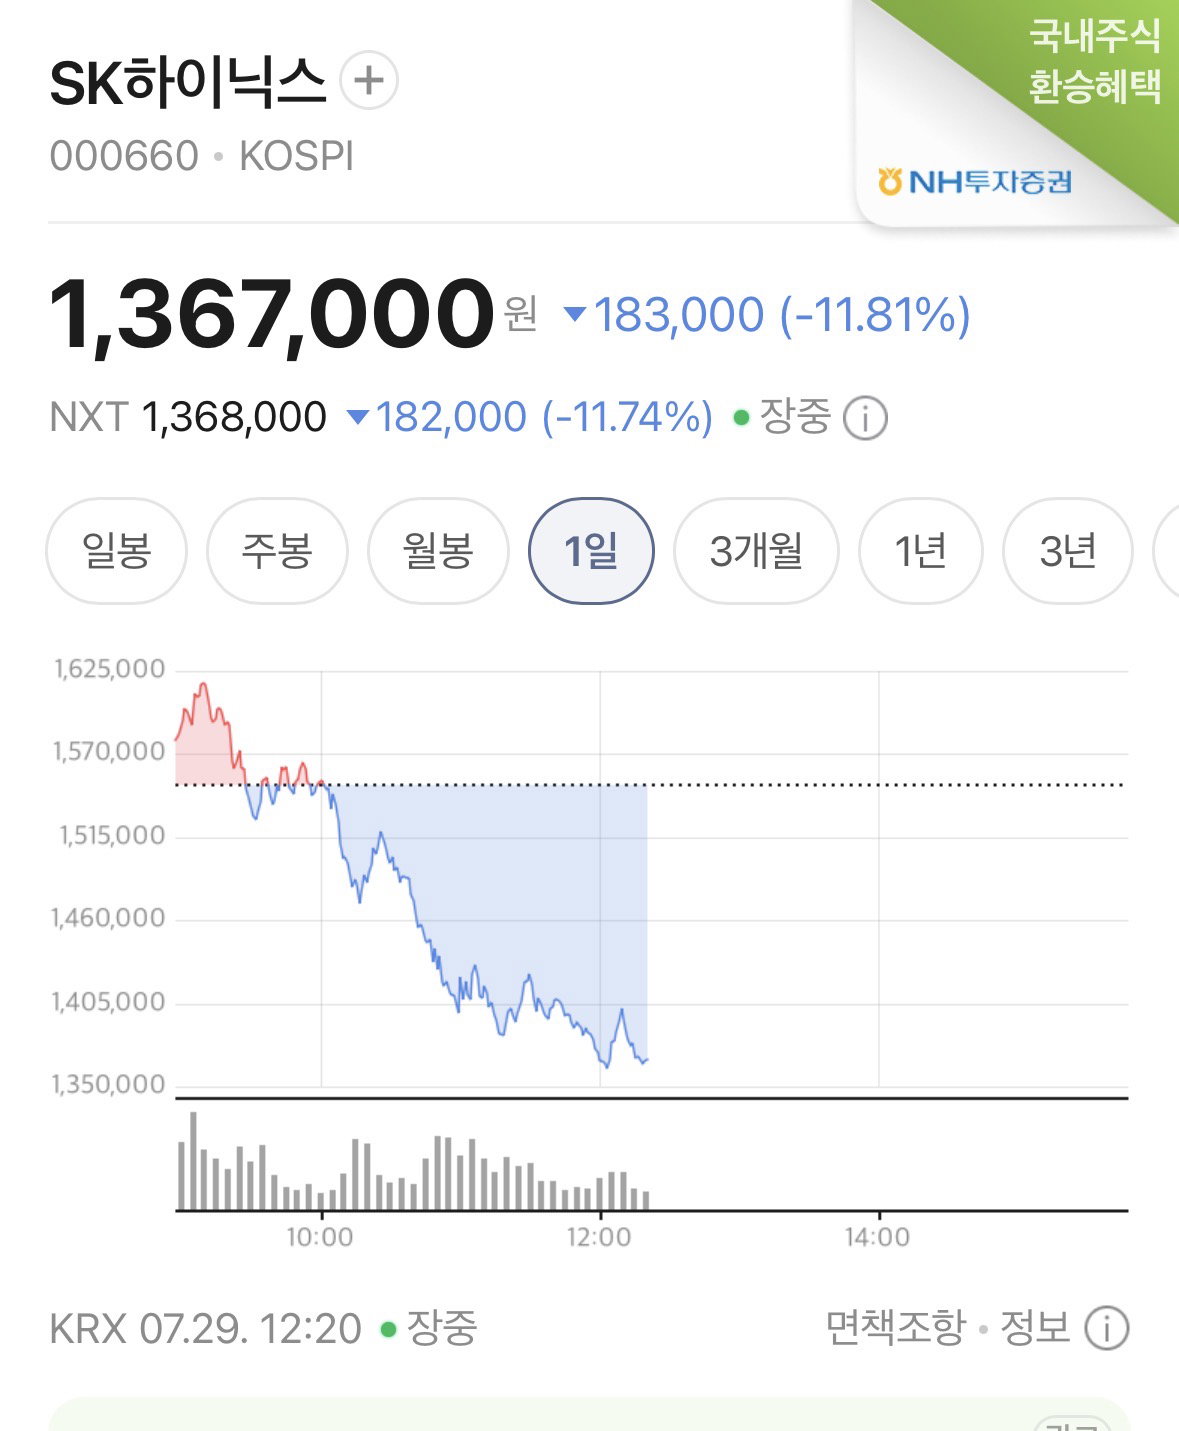
Task: Click the chart at 10:00 marker
Action: click(x=320, y=1237)
